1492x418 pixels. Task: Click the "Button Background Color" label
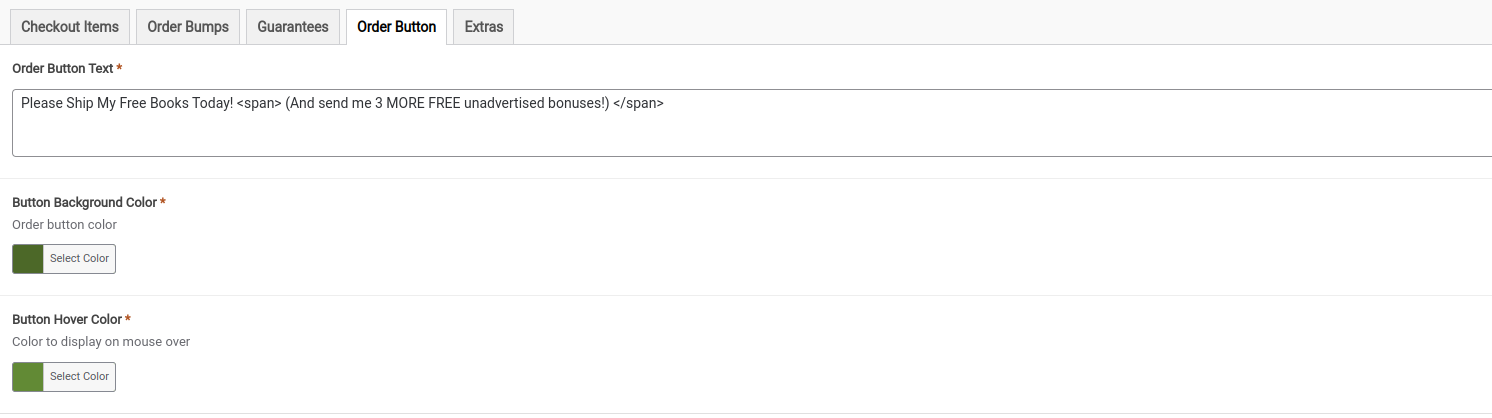click(84, 202)
